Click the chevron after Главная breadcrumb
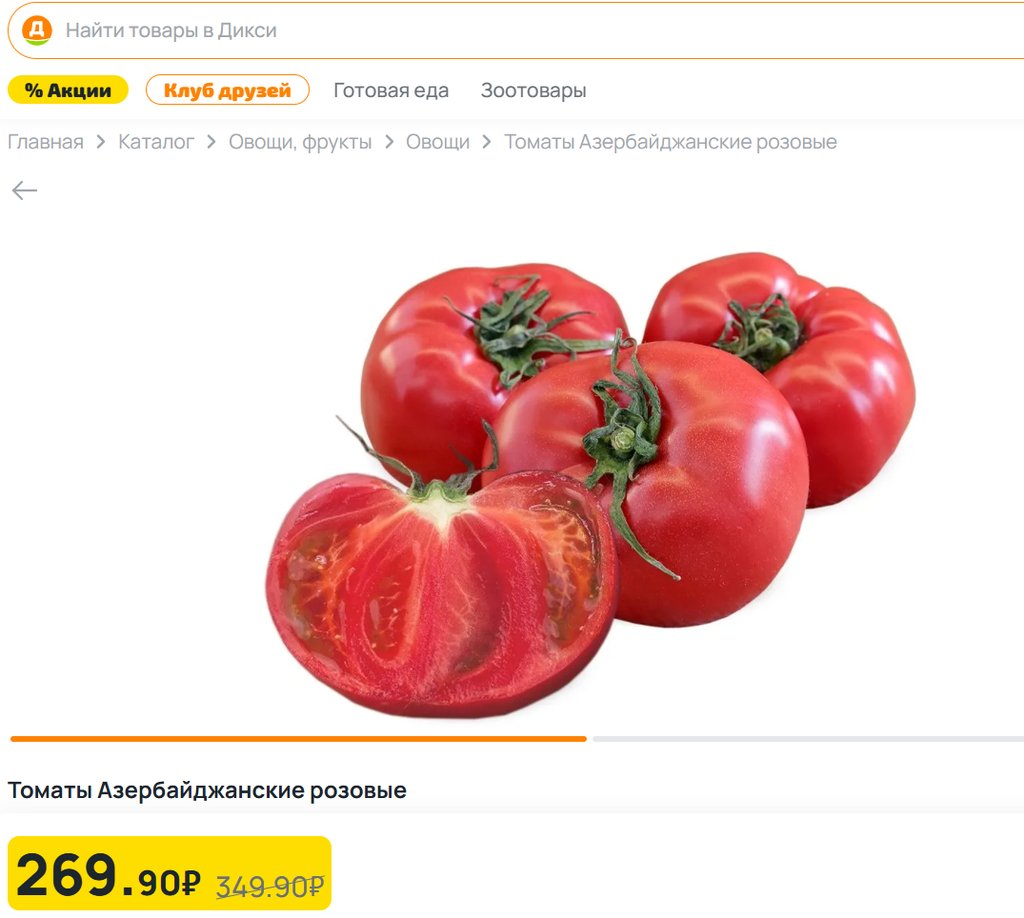Screen dimensions: 1024x918 click(101, 142)
